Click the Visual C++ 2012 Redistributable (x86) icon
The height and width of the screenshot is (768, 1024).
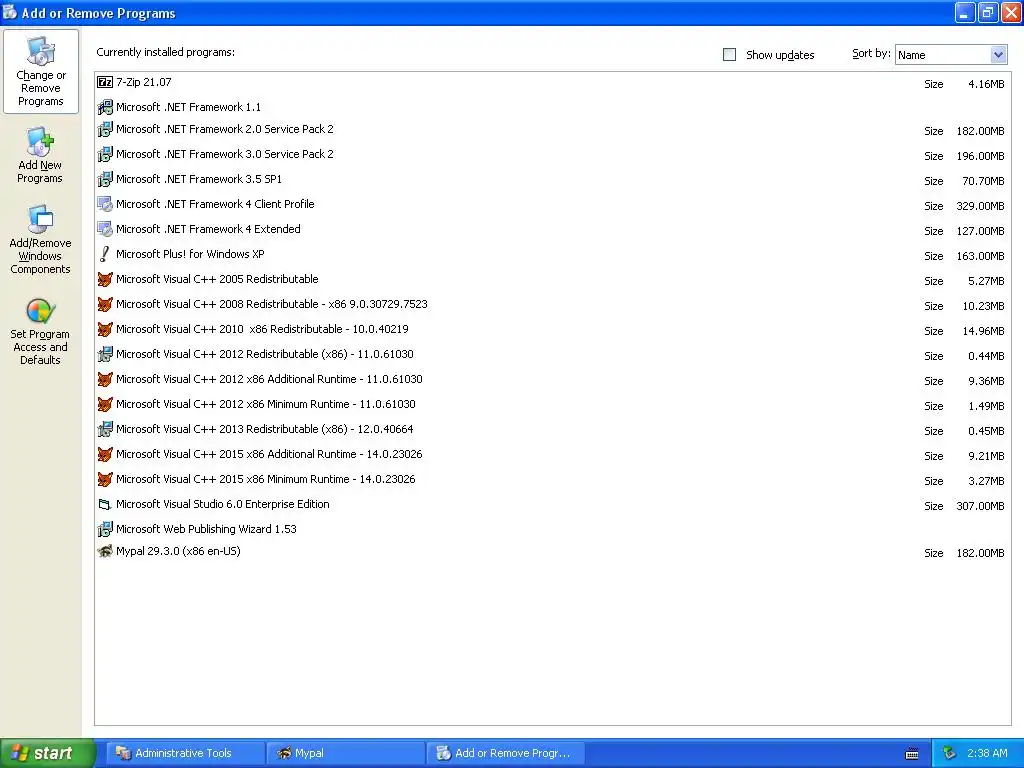tap(104, 354)
